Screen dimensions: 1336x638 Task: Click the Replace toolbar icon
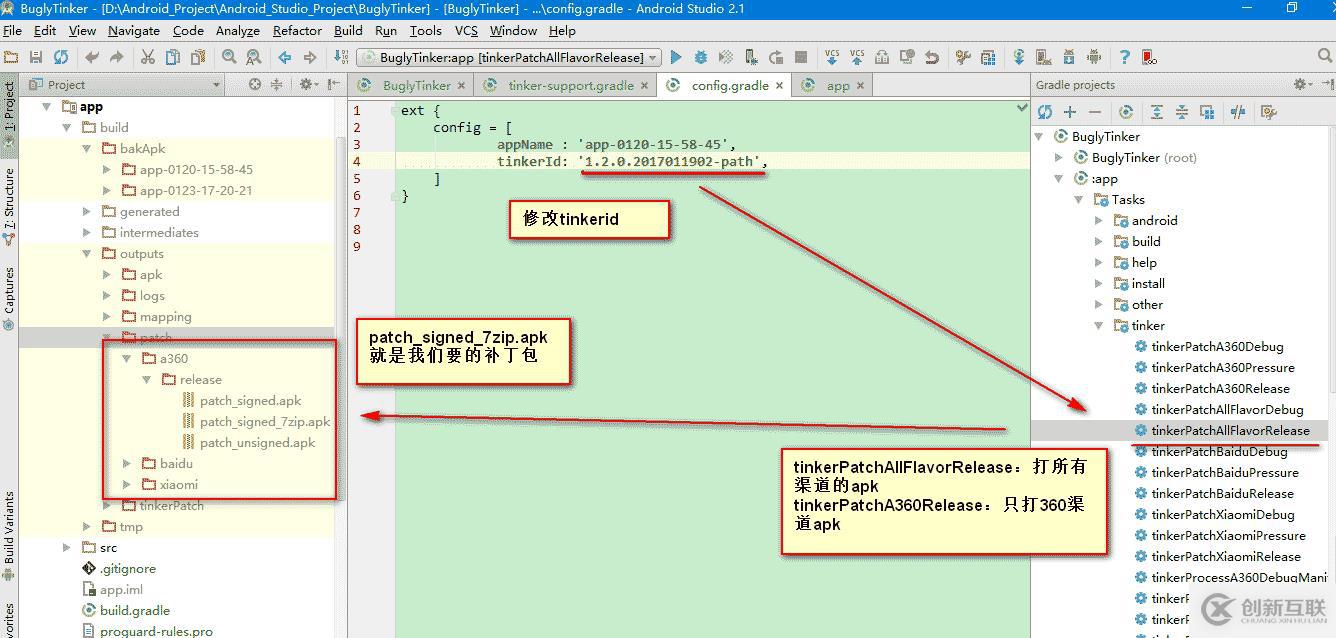253,57
